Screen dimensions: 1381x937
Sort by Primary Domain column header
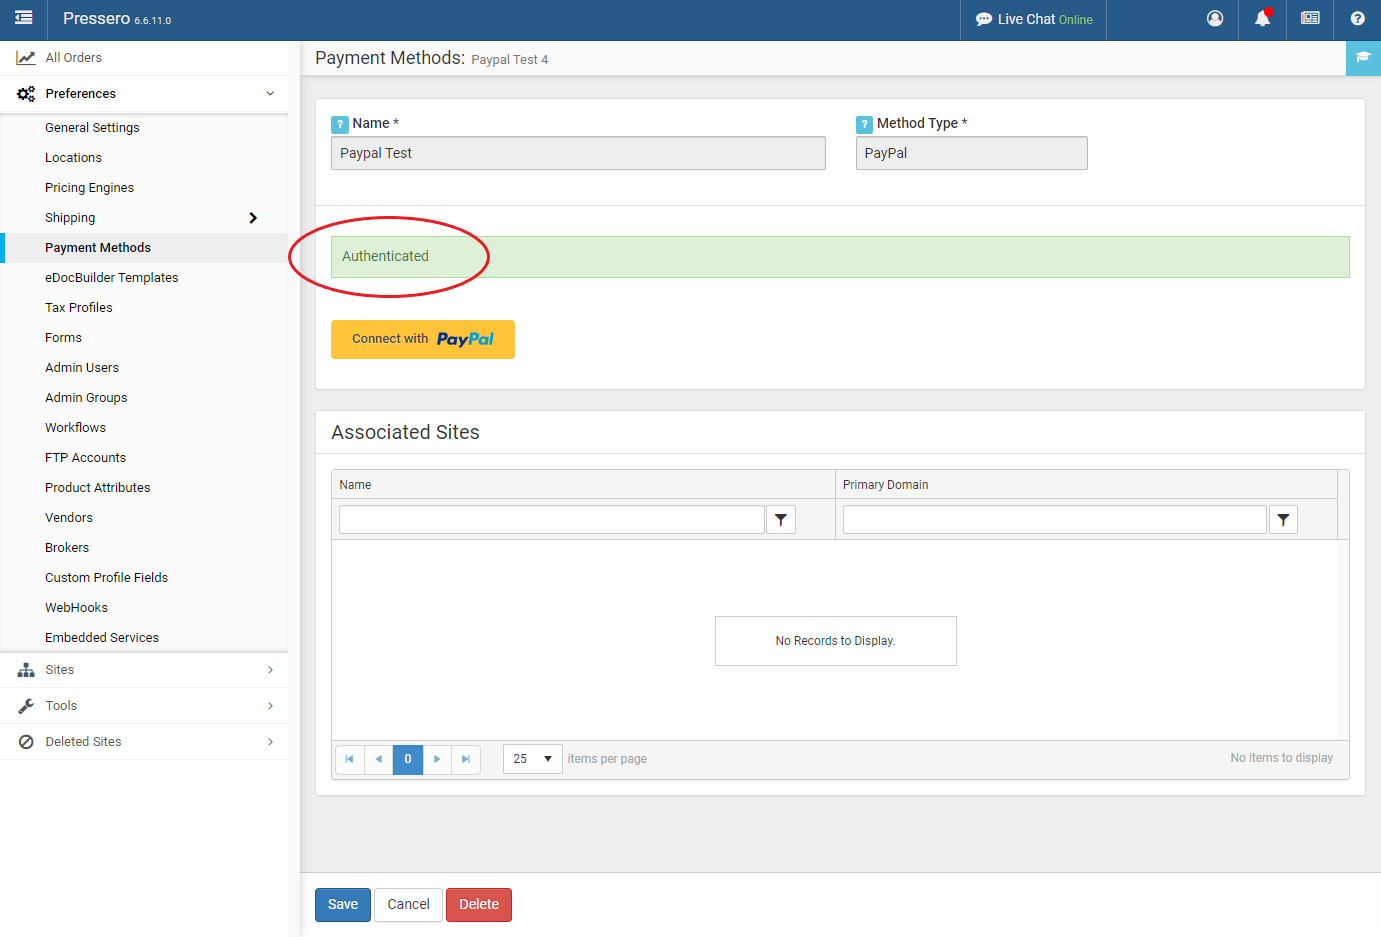click(885, 485)
